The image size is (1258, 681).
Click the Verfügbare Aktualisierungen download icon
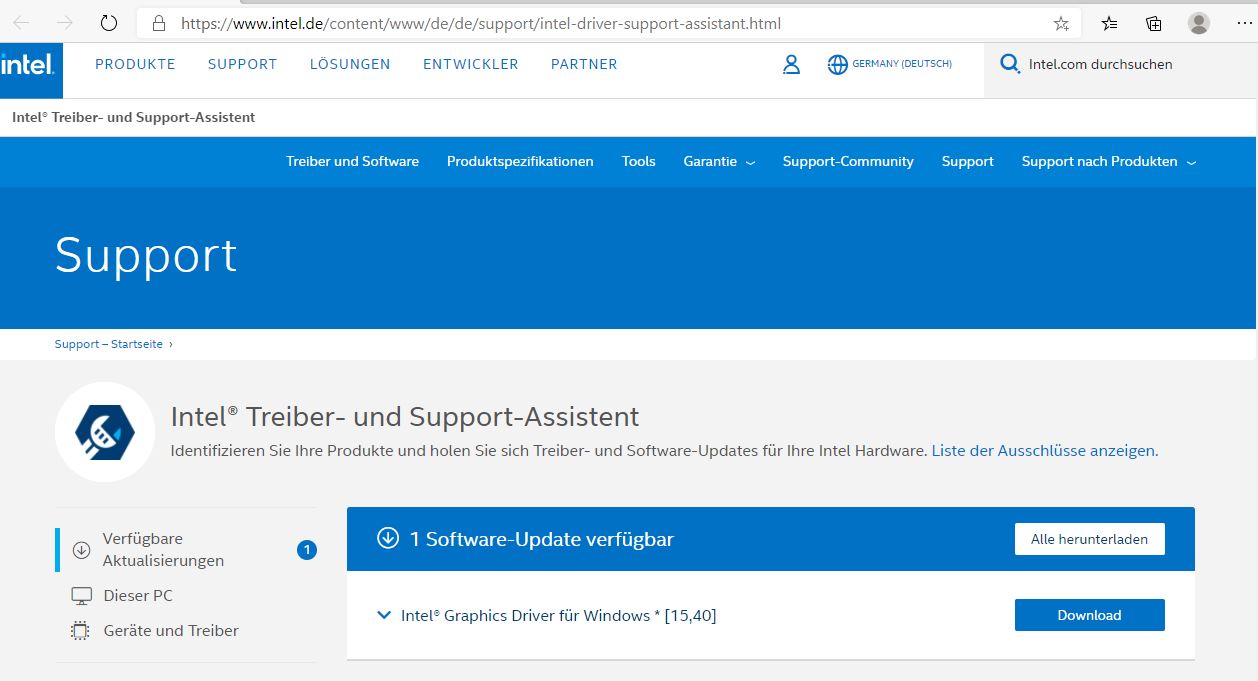coord(82,550)
